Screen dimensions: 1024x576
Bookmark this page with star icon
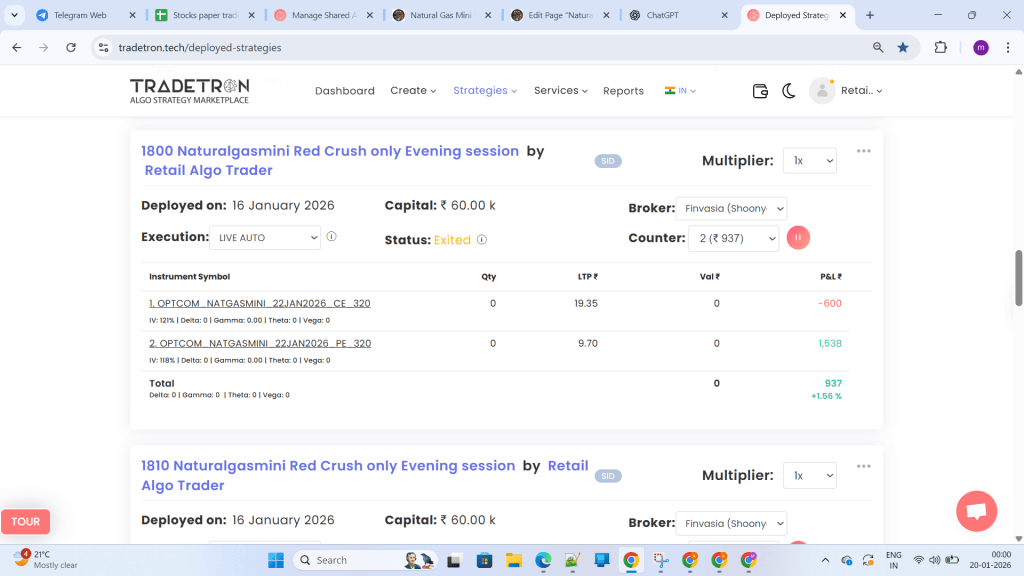903,47
